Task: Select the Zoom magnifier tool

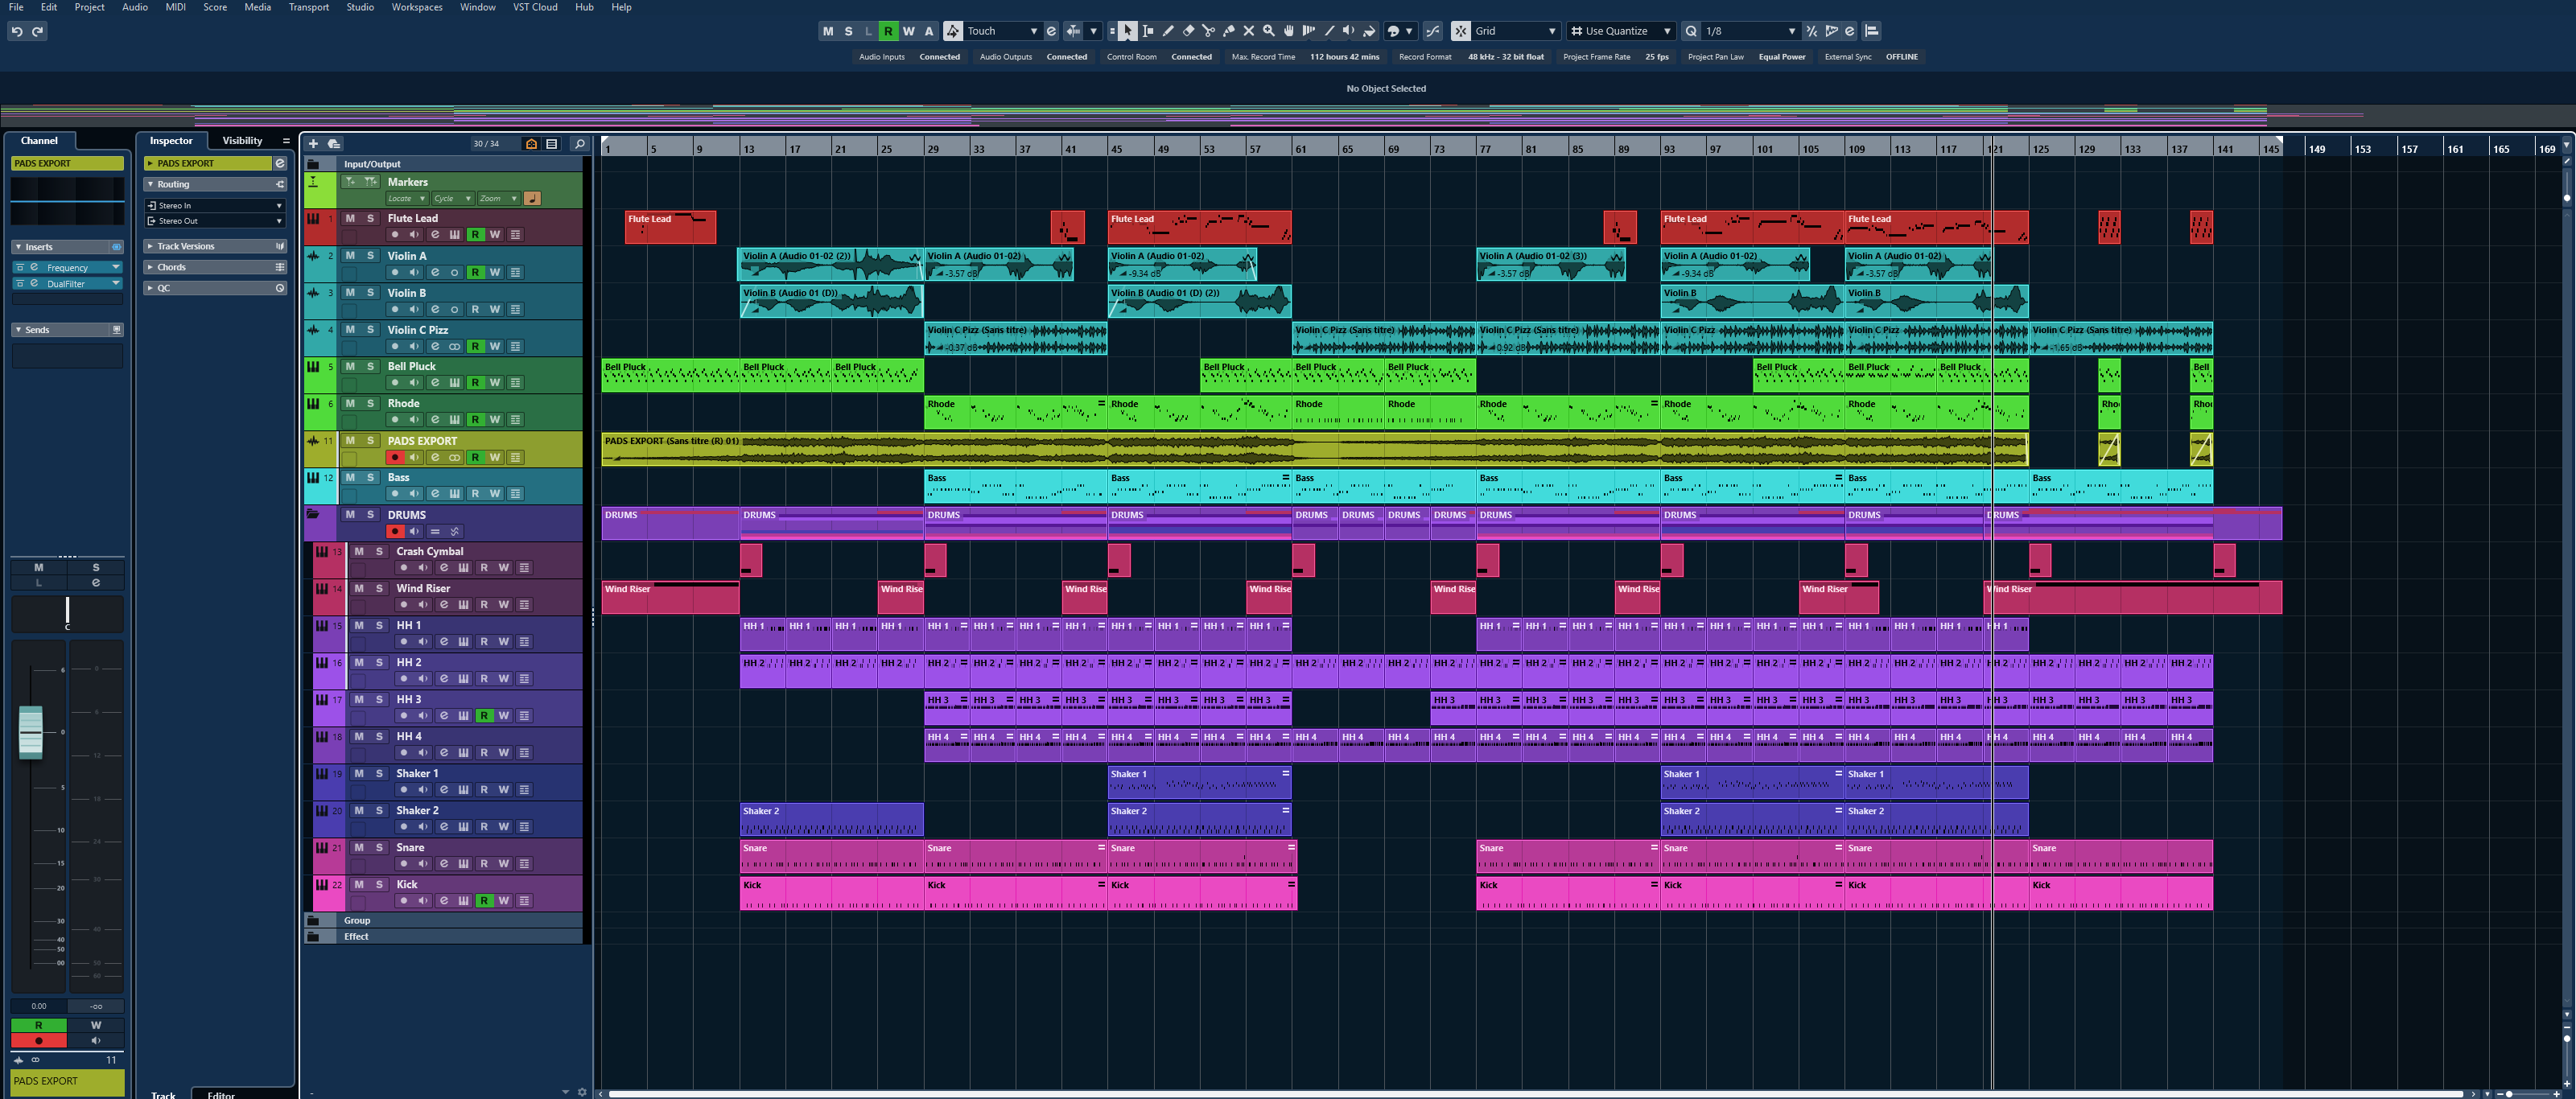Action: tap(1268, 31)
